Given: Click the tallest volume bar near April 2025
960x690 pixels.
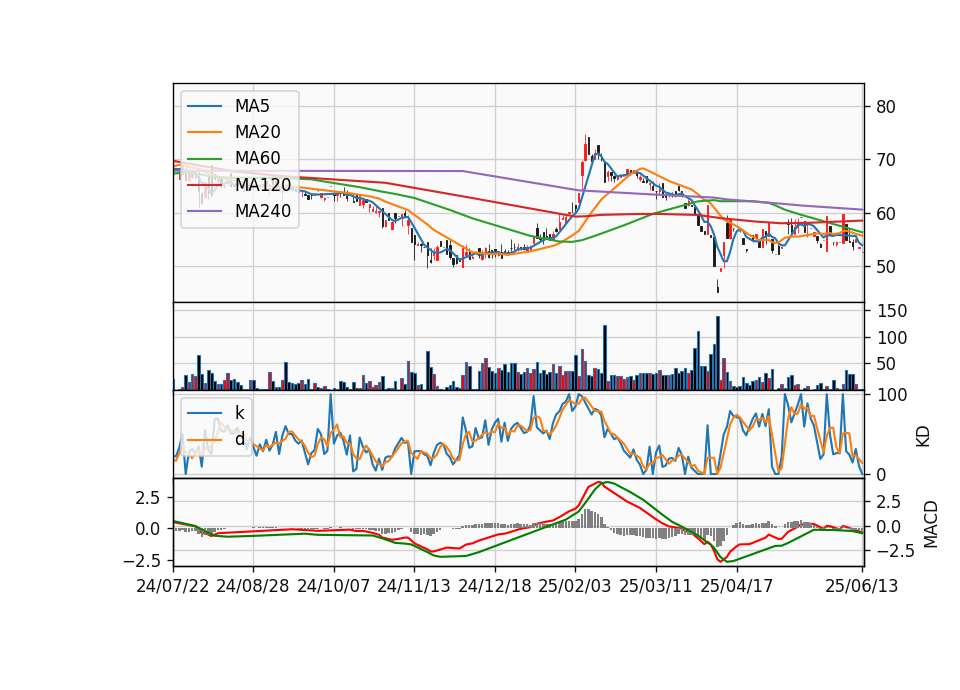Looking at the screenshot, I should pos(718,353).
